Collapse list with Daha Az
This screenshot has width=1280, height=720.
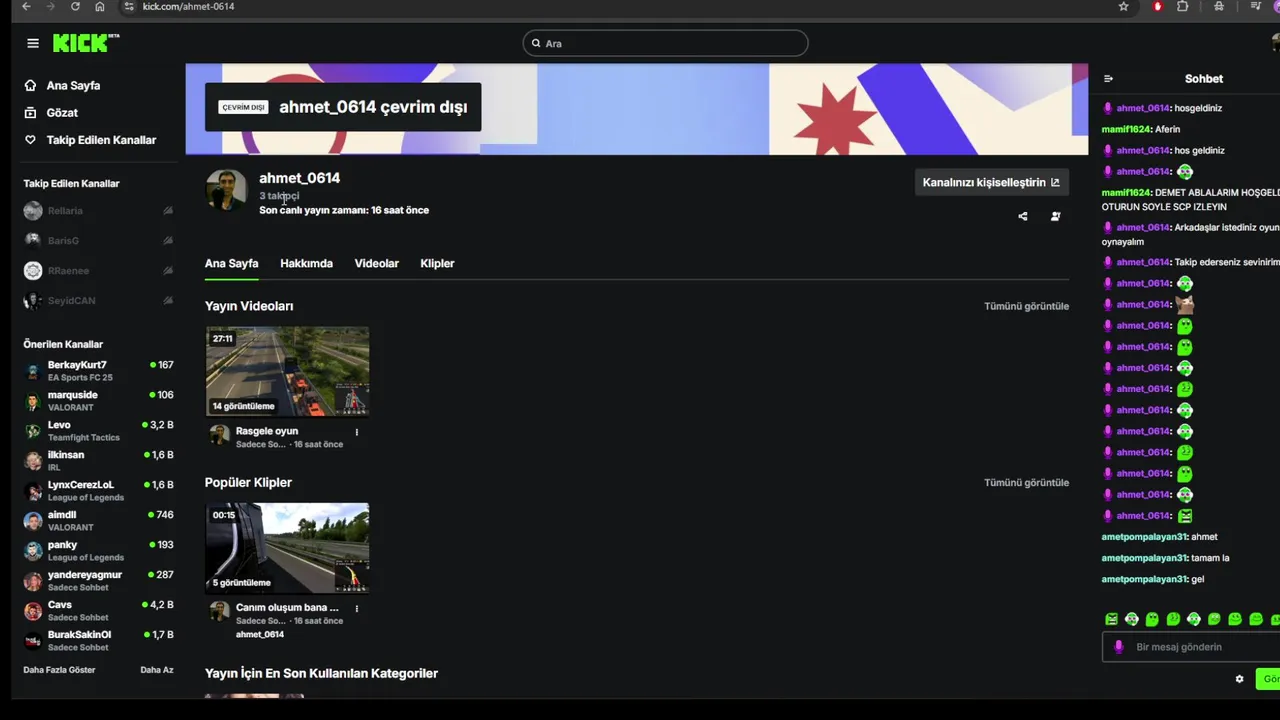pos(156,670)
